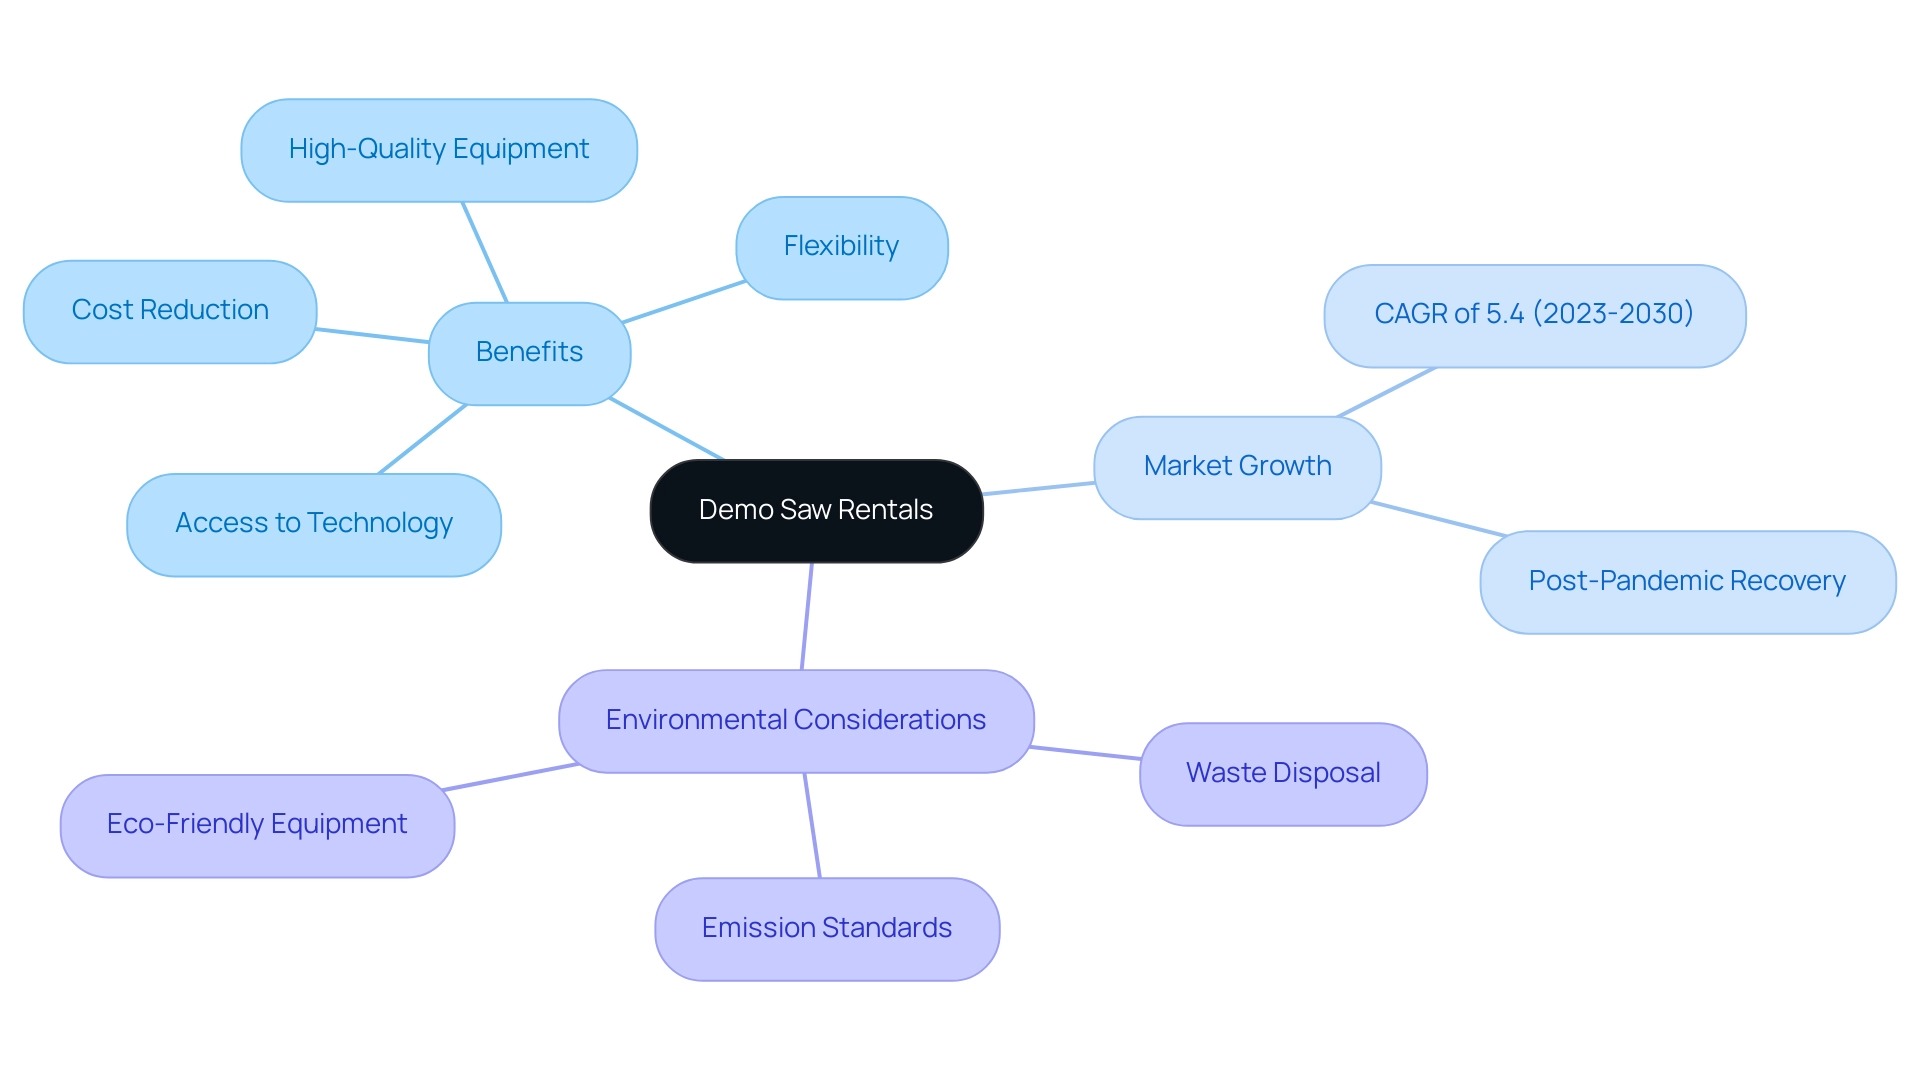Select the Environmental Considerations node
This screenshot has width=1920, height=1083.
click(795, 718)
